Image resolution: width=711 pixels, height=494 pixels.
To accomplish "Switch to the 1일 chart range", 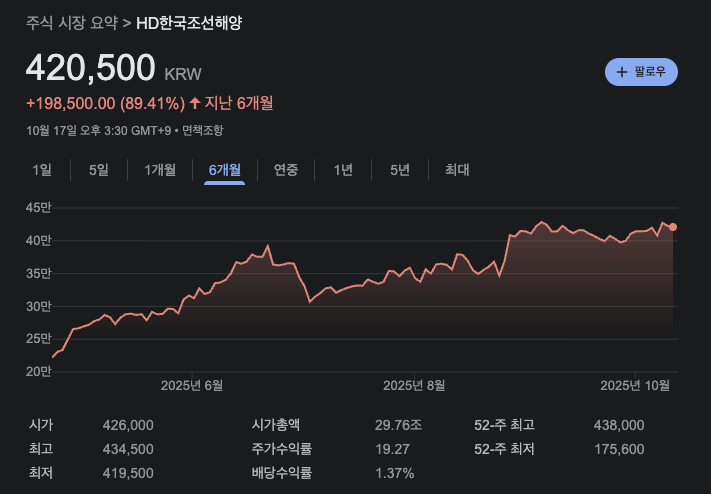I will (x=42, y=170).
